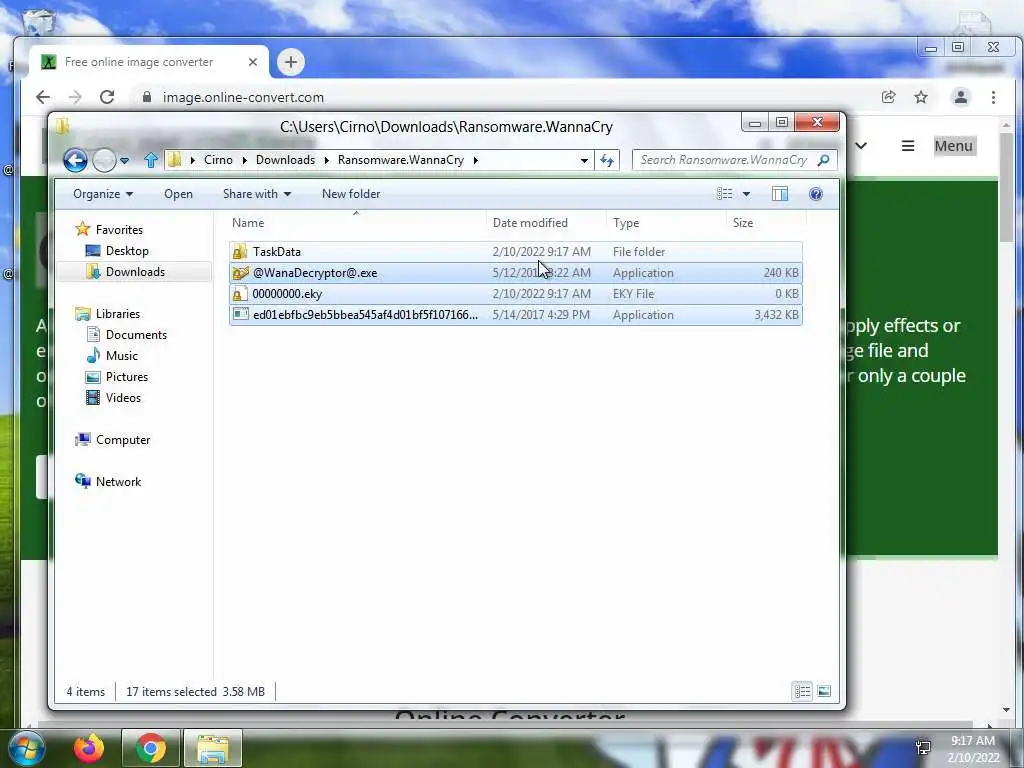Click the Explorer help icon
Viewport: 1024px width, 768px height.
(816, 194)
